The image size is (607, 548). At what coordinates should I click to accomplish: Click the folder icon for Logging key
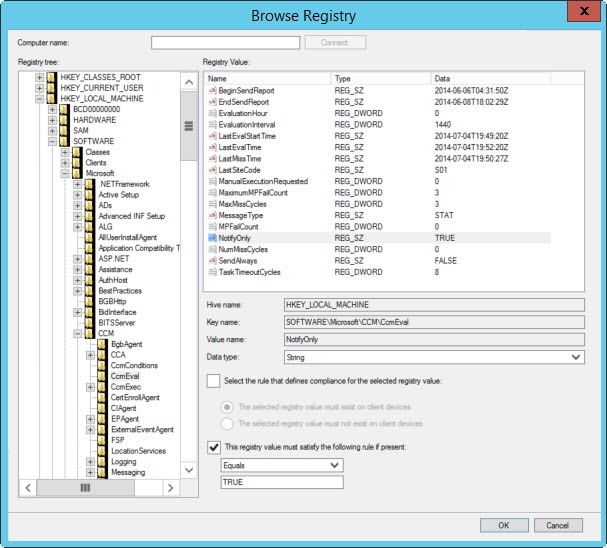pos(102,462)
